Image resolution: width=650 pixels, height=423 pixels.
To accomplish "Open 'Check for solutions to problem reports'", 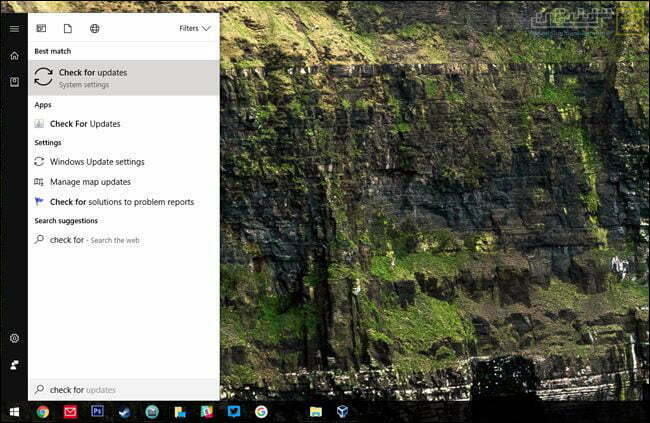I will point(124,202).
